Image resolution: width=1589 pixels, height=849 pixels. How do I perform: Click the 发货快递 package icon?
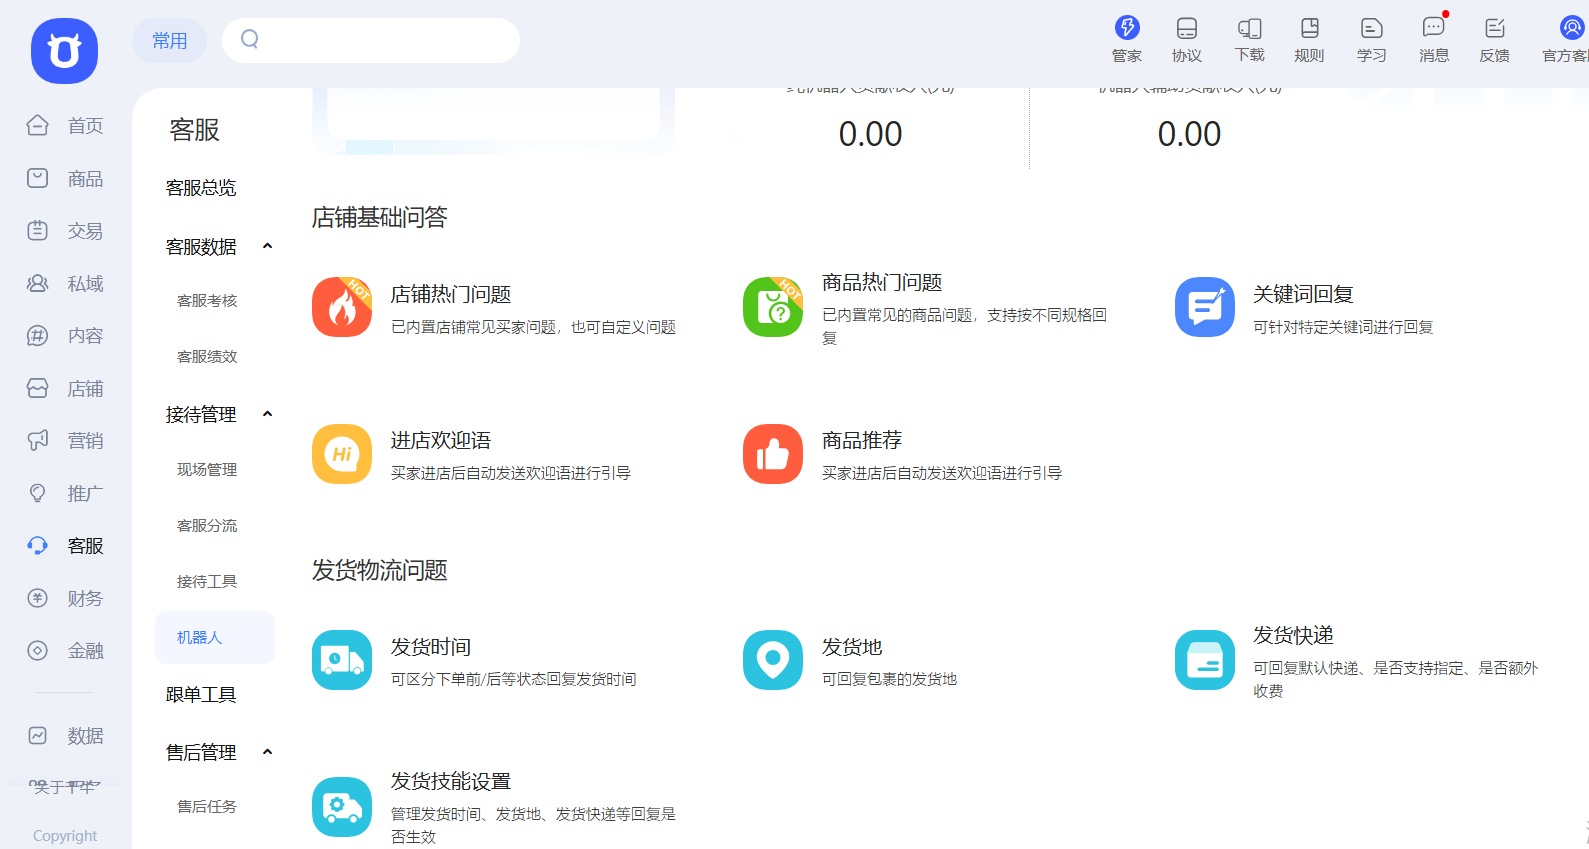[1205, 660]
